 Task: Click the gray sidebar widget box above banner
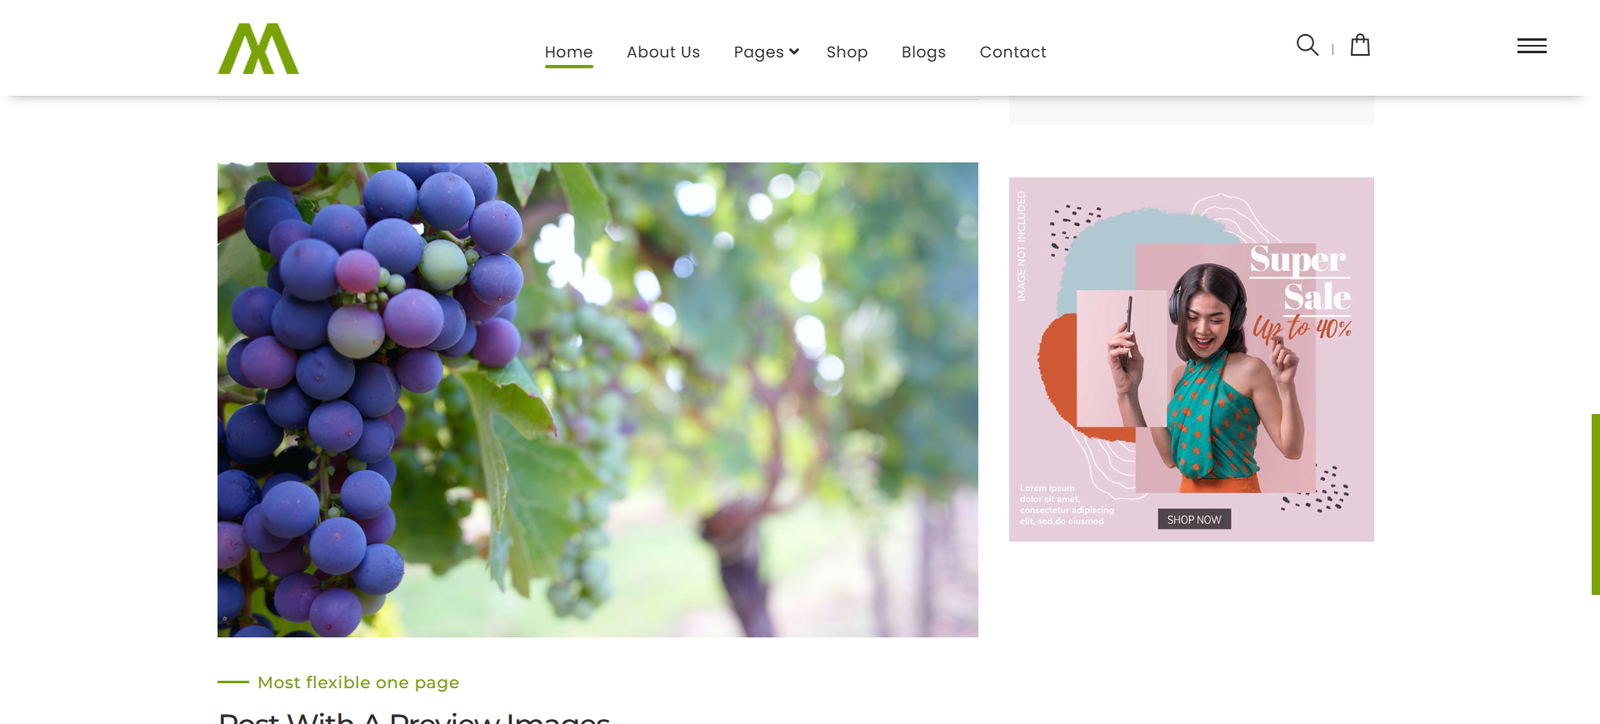pos(1191,110)
